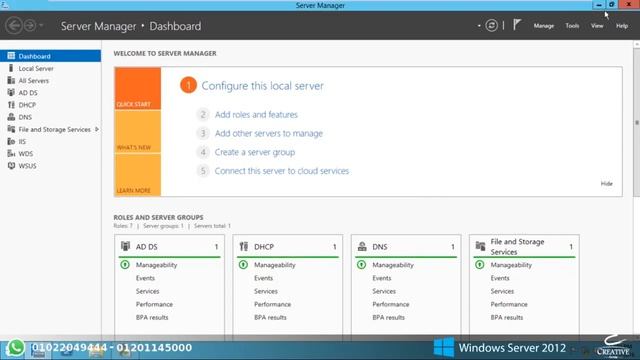The width and height of the screenshot is (640, 360).
Task: Click the AD DS sidebar icon
Action: click(x=11, y=93)
